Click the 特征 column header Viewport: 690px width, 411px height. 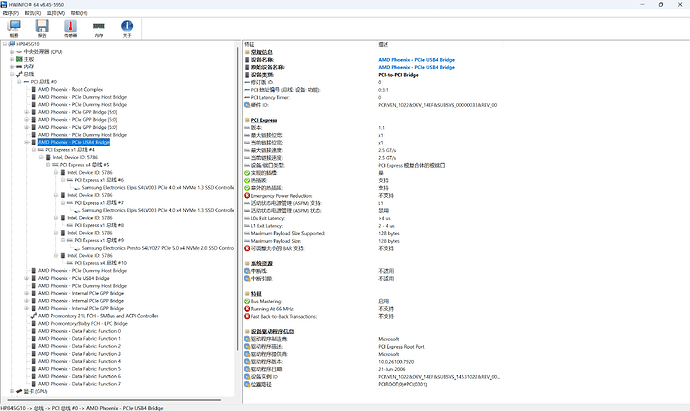point(310,44)
